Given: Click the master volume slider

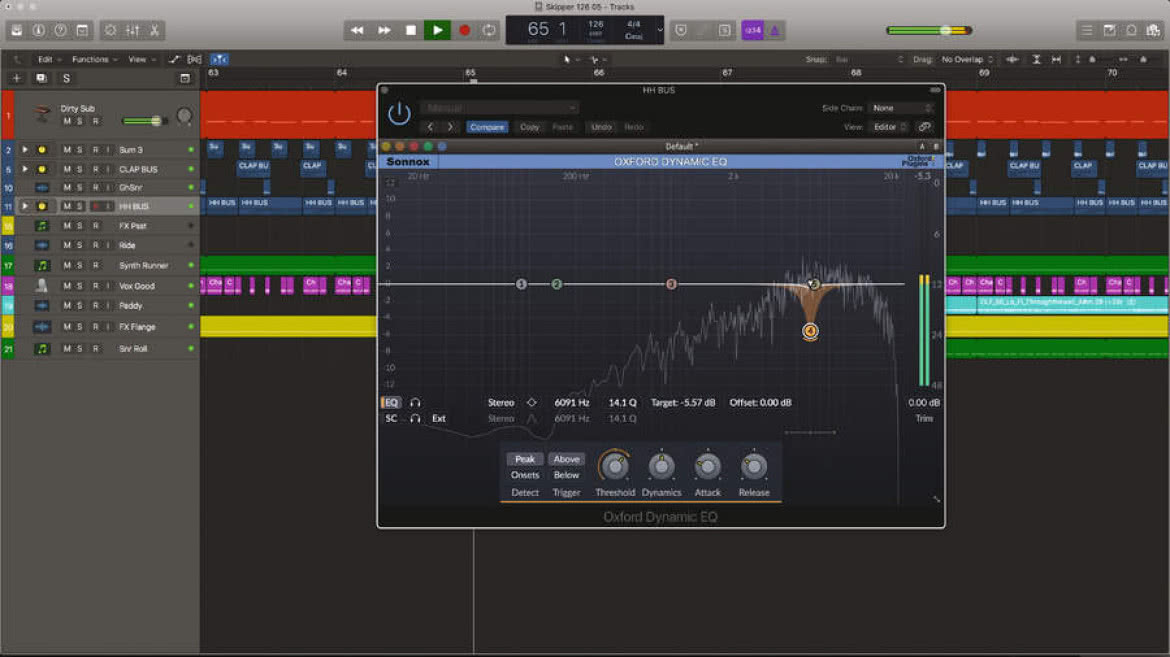Looking at the screenshot, I should pyautogui.click(x=929, y=31).
